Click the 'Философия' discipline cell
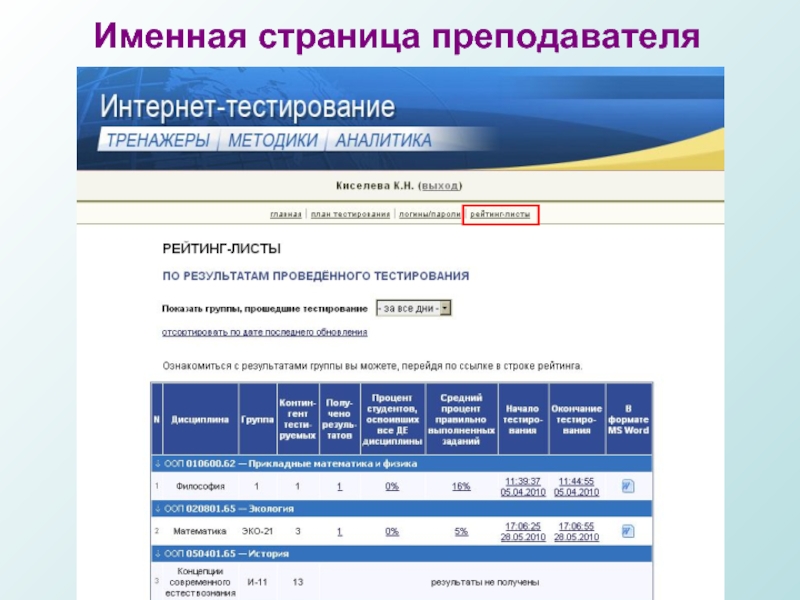The height and width of the screenshot is (600, 800). 200,487
